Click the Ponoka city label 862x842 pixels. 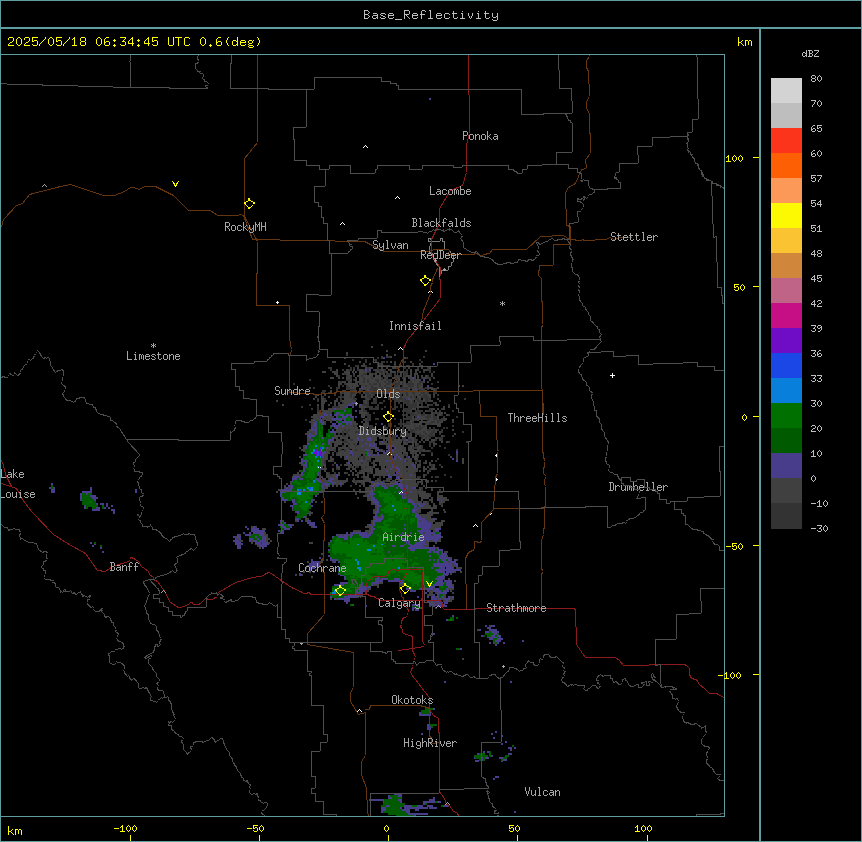[x=480, y=136]
